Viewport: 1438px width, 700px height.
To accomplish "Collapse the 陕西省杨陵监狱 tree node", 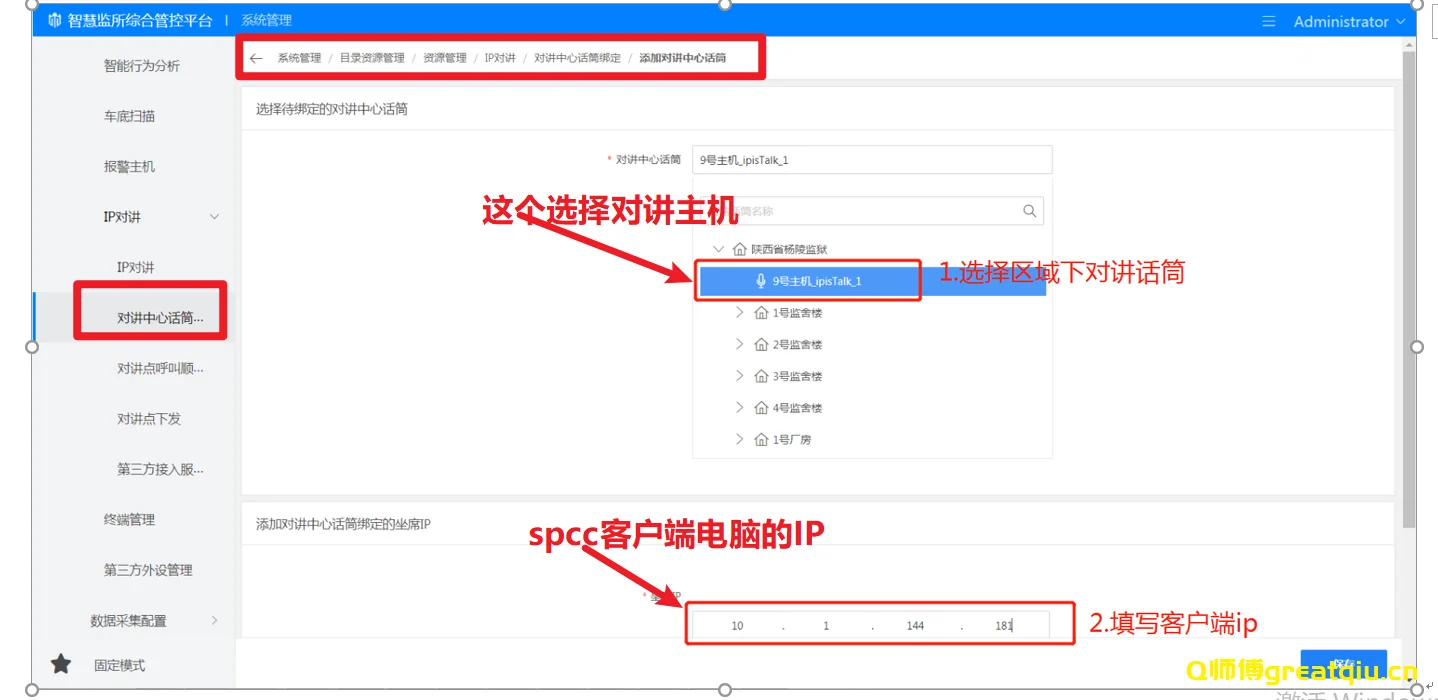I will click(x=717, y=249).
